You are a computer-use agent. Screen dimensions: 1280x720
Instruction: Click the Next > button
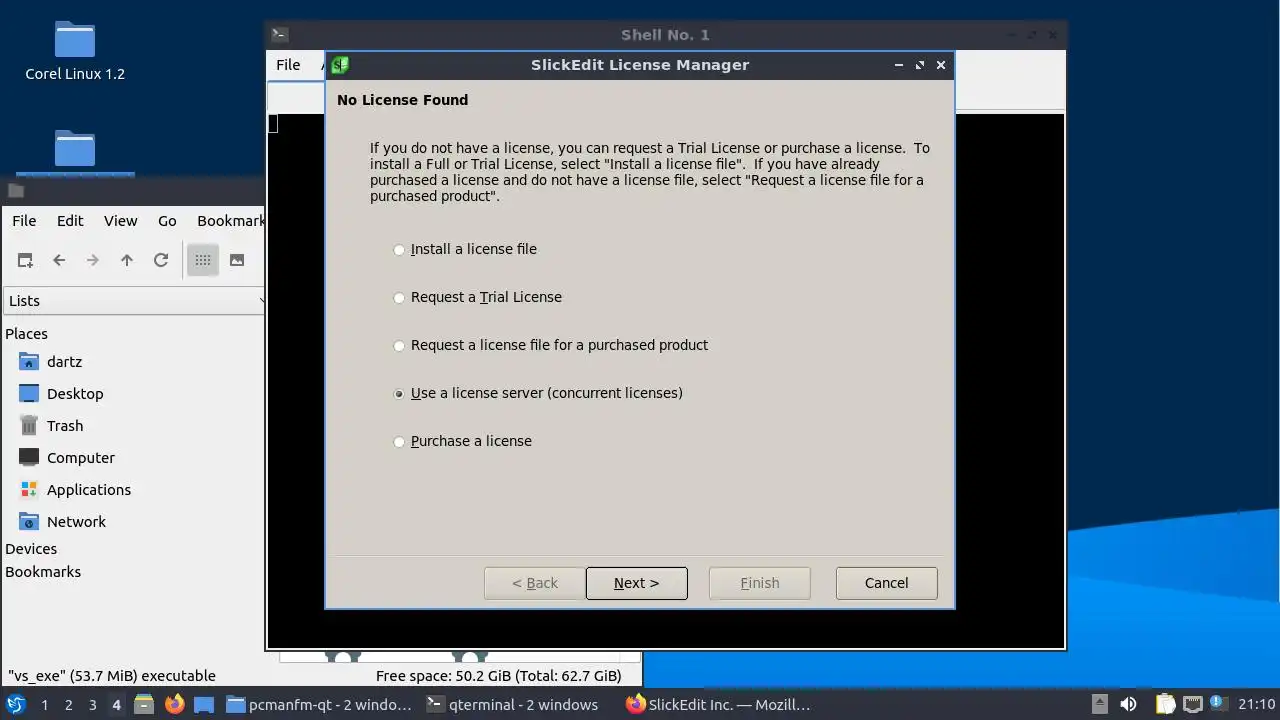pyautogui.click(x=636, y=583)
